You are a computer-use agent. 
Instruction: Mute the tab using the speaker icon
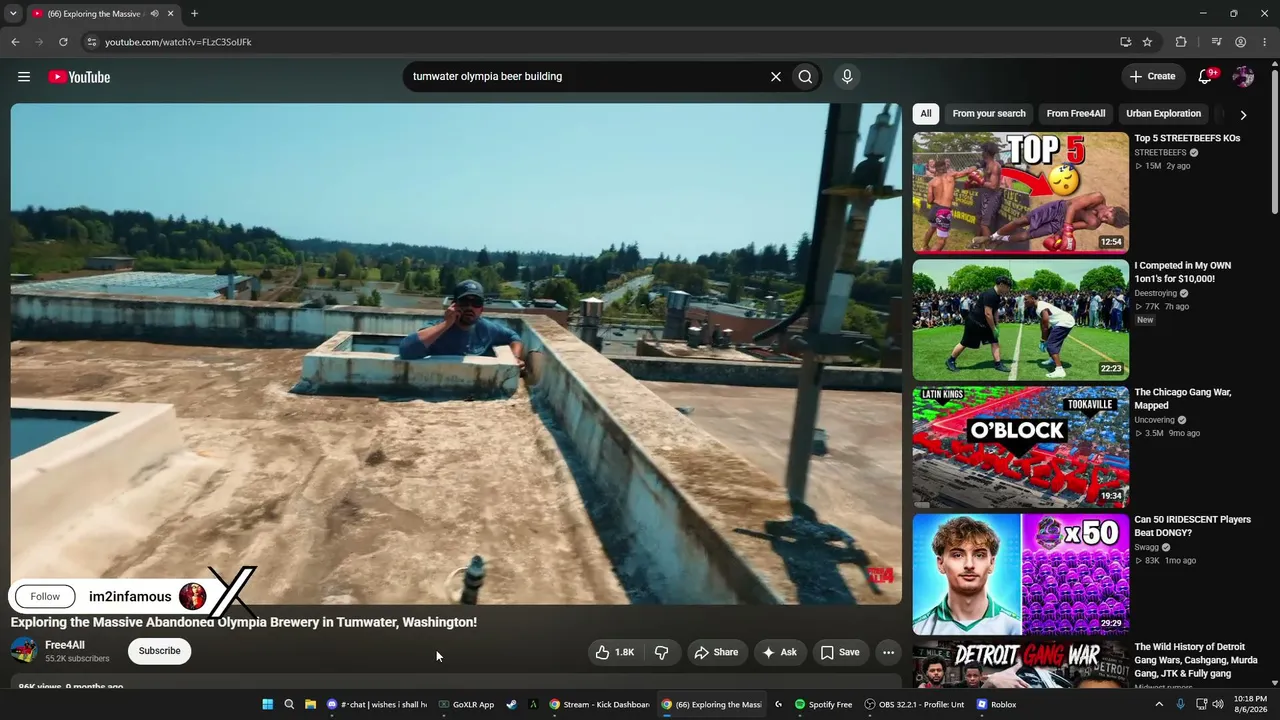point(154,14)
